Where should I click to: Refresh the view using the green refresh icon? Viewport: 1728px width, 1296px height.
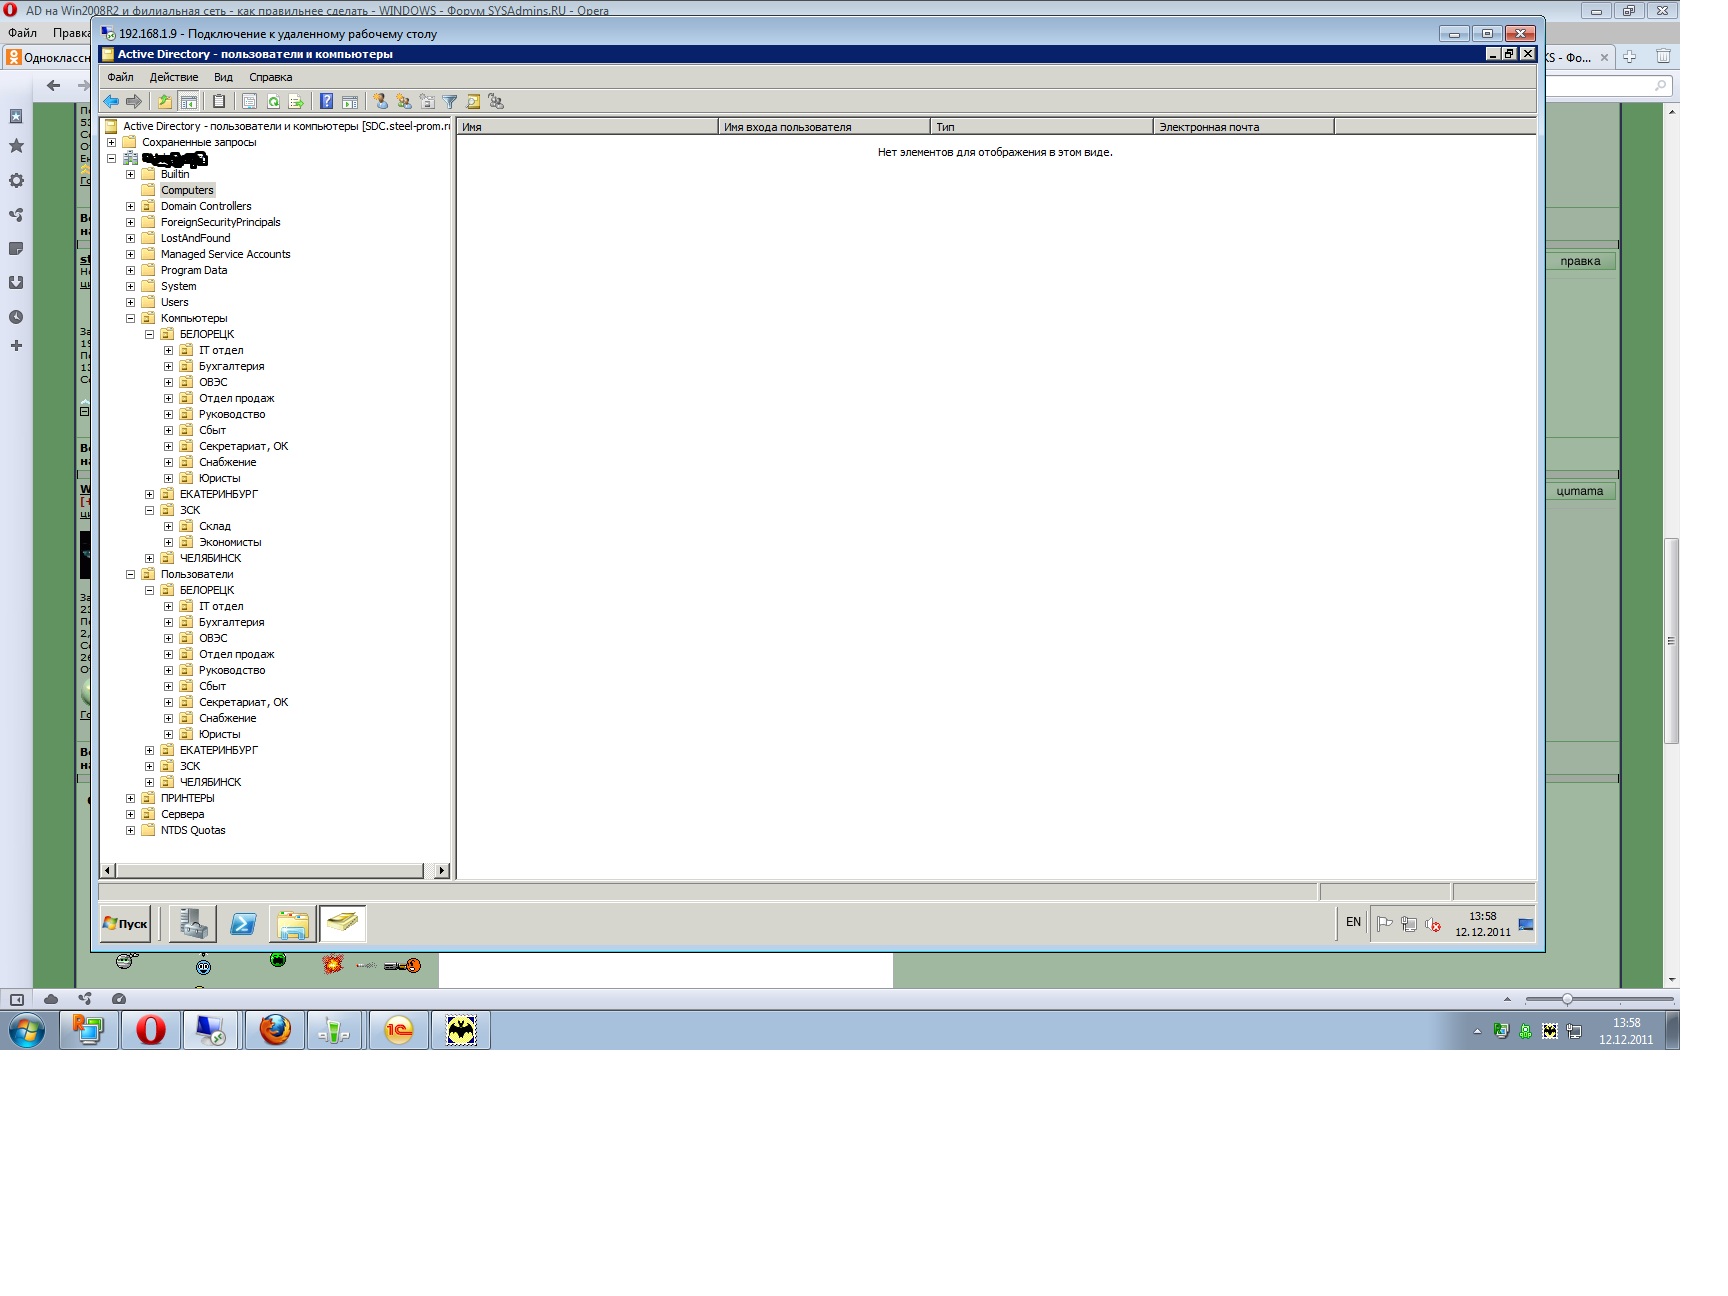273,101
